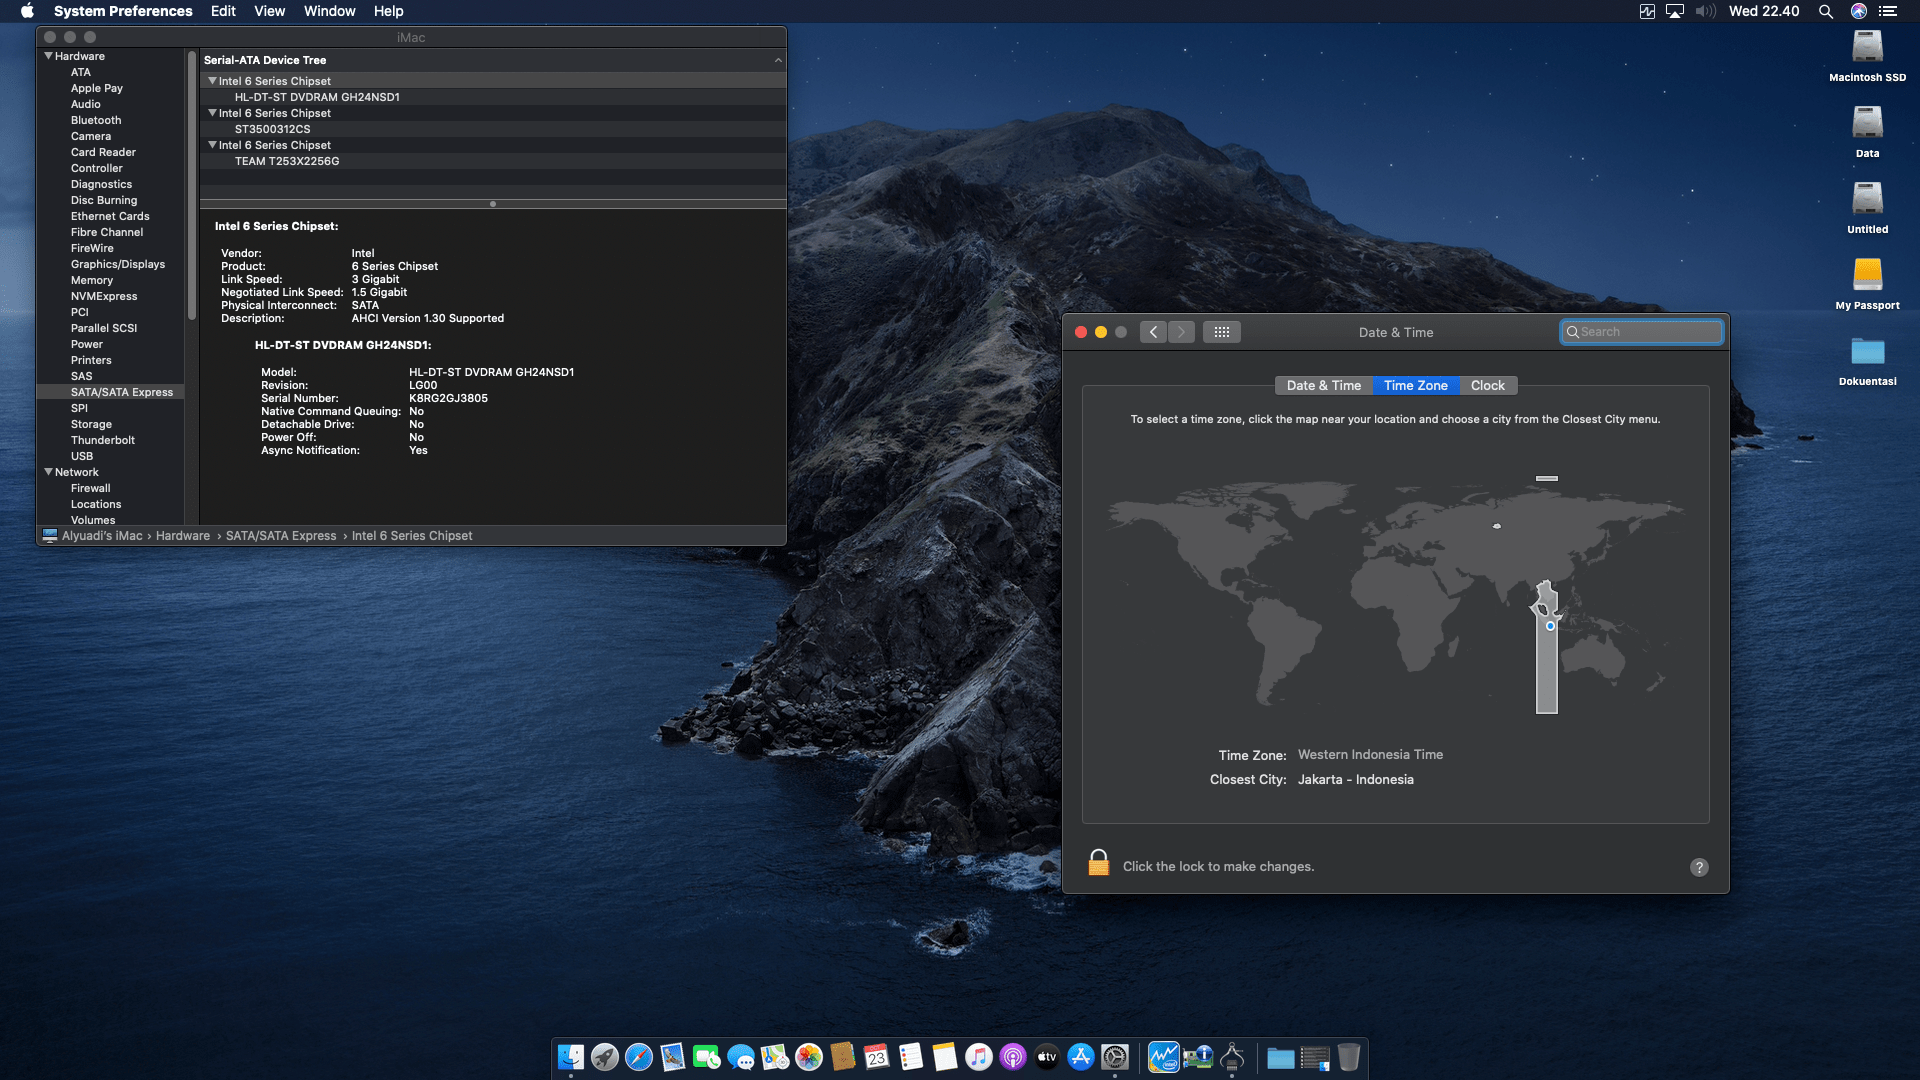Click the help question mark button
Screen dimensions: 1920x1080
1699,867
